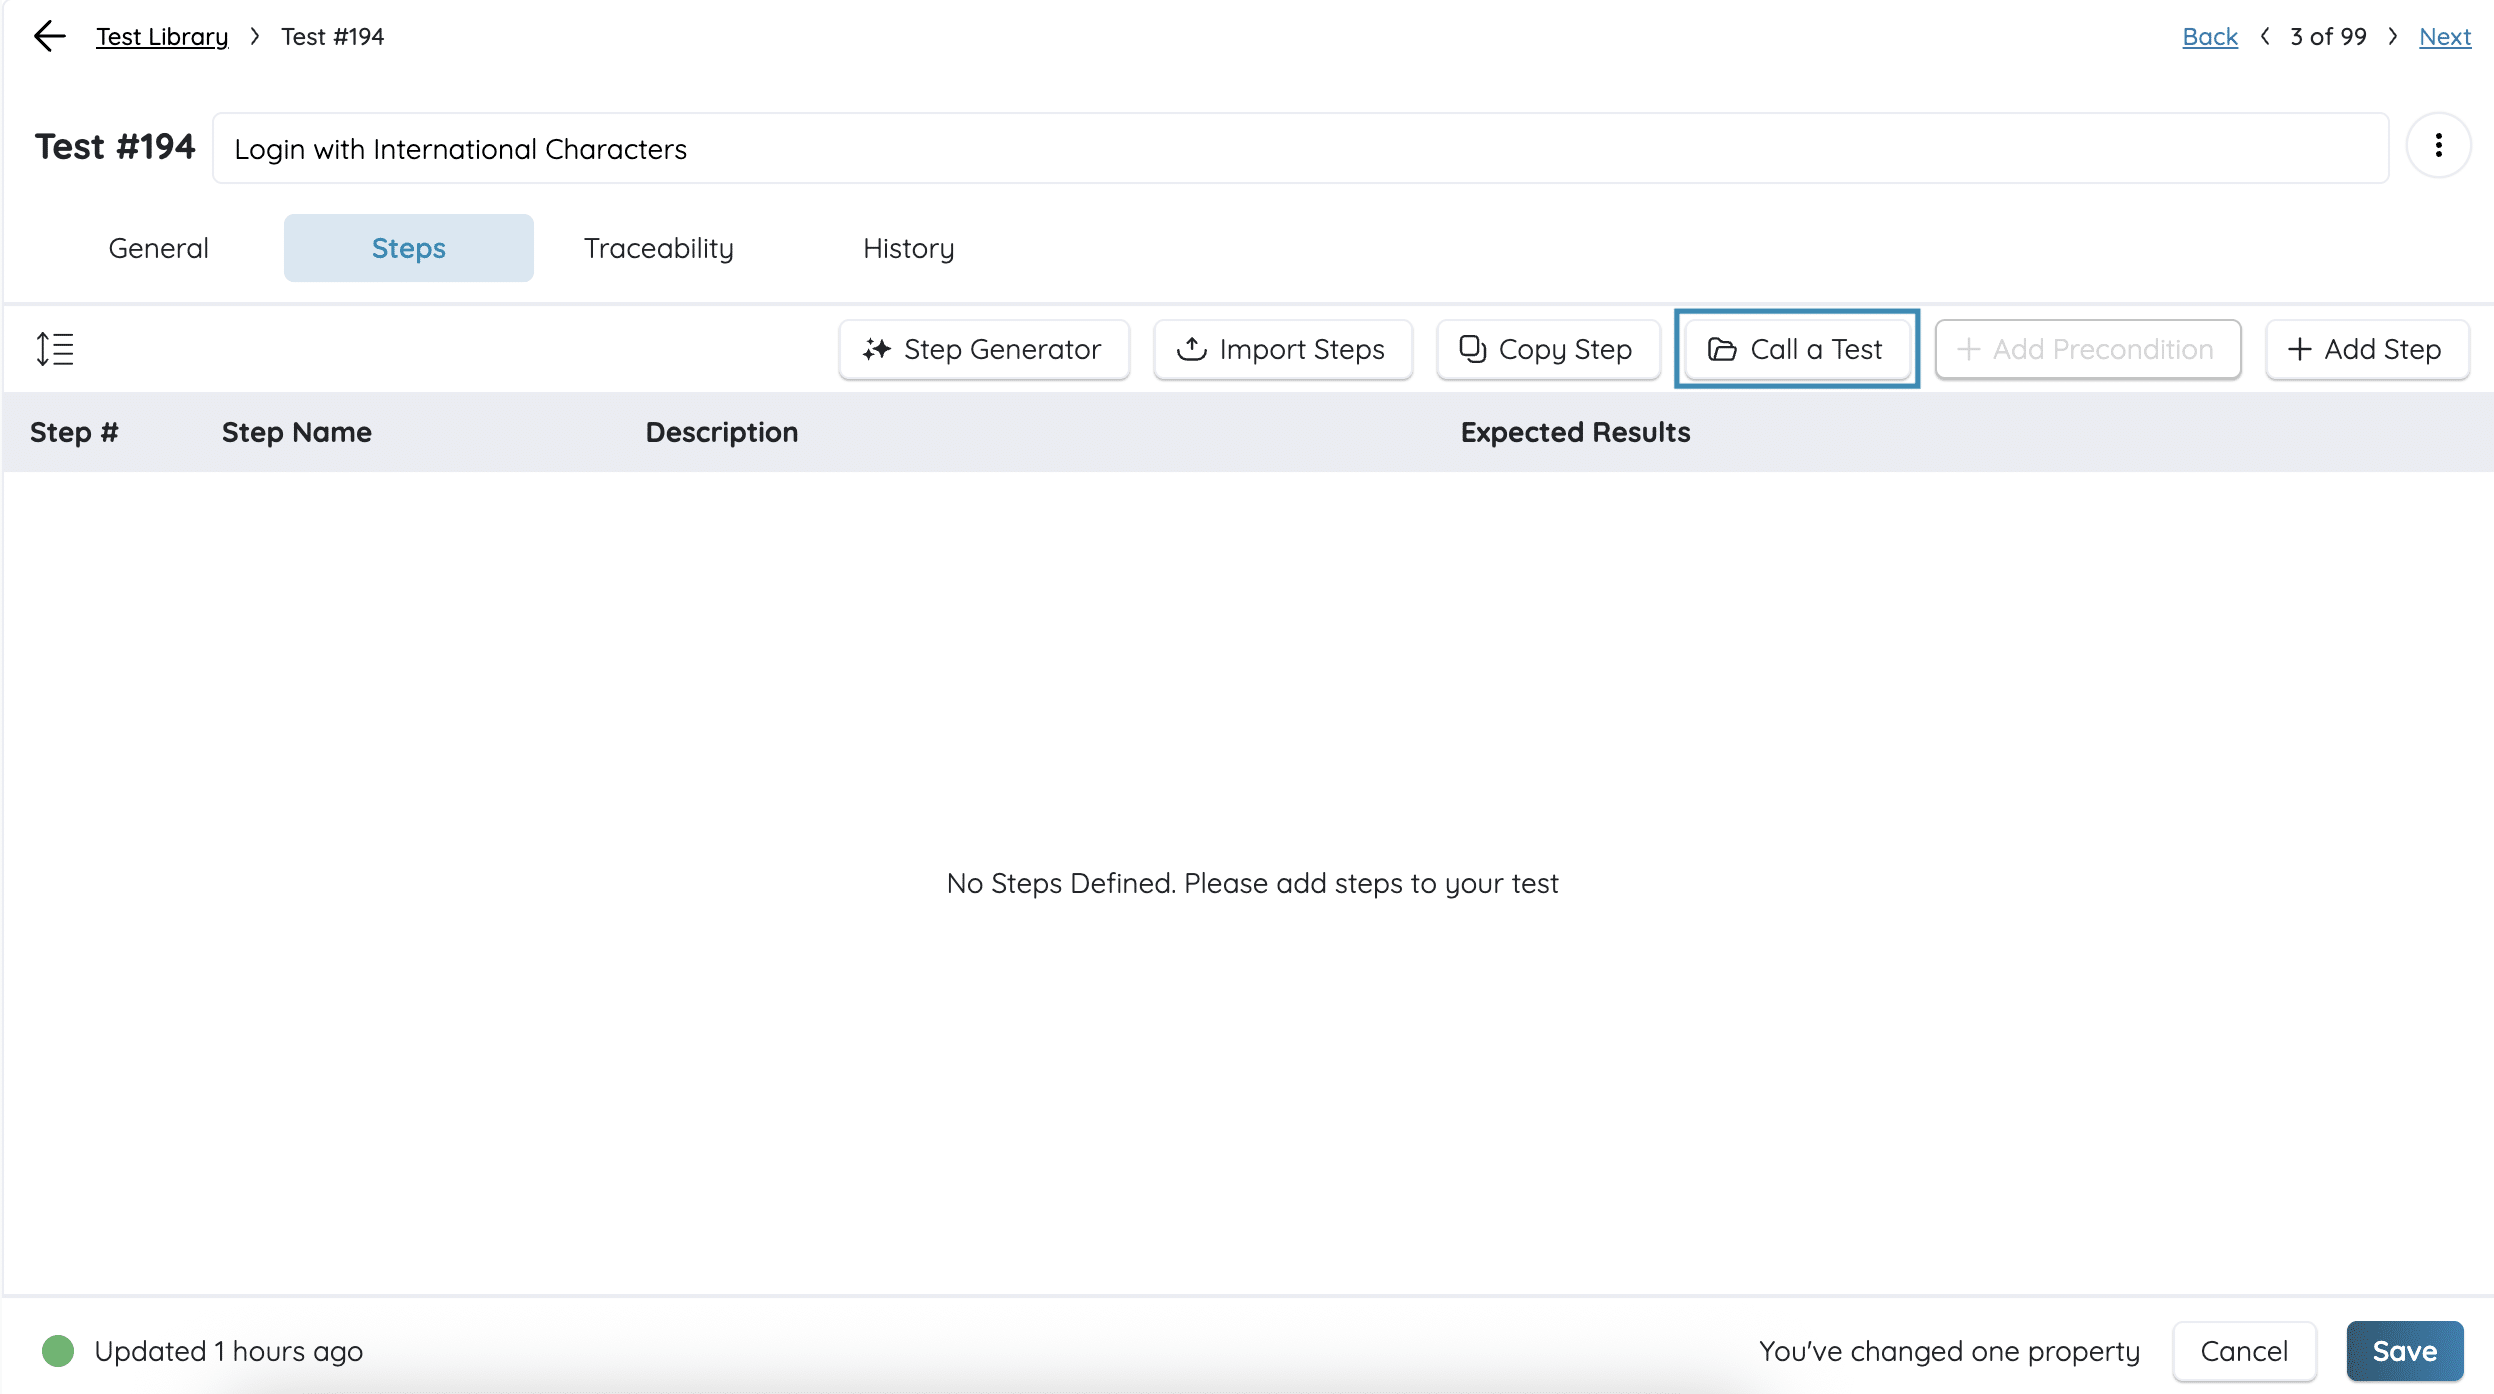
Task: Click the reorder steps list icon
Action: (55, 349)
